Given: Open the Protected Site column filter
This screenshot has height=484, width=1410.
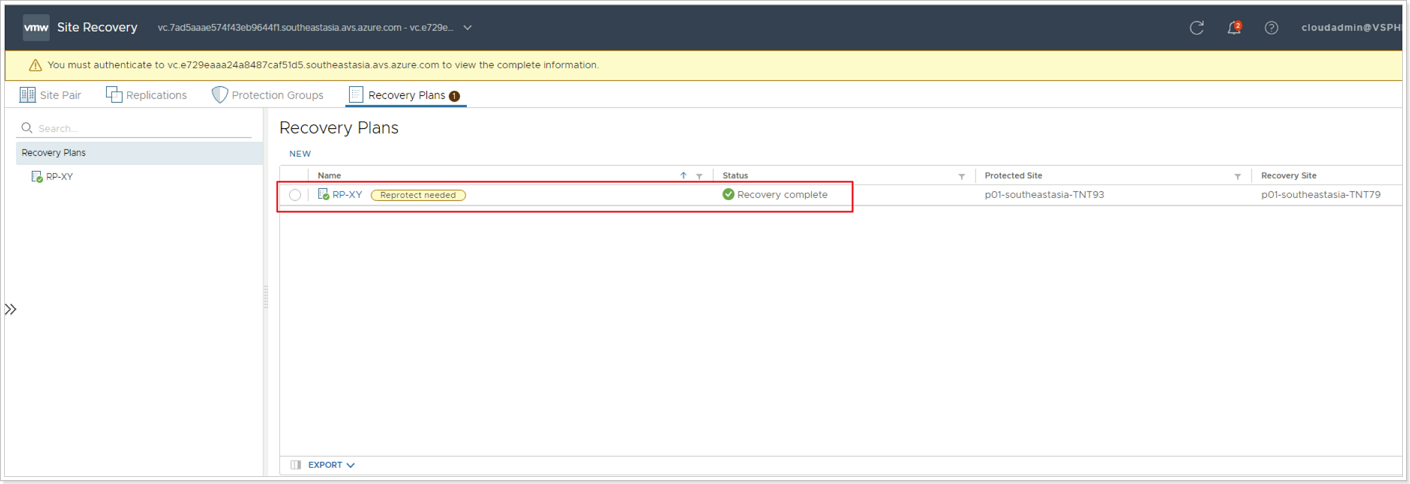Looking at the screenshot, I should point(1237,176).
